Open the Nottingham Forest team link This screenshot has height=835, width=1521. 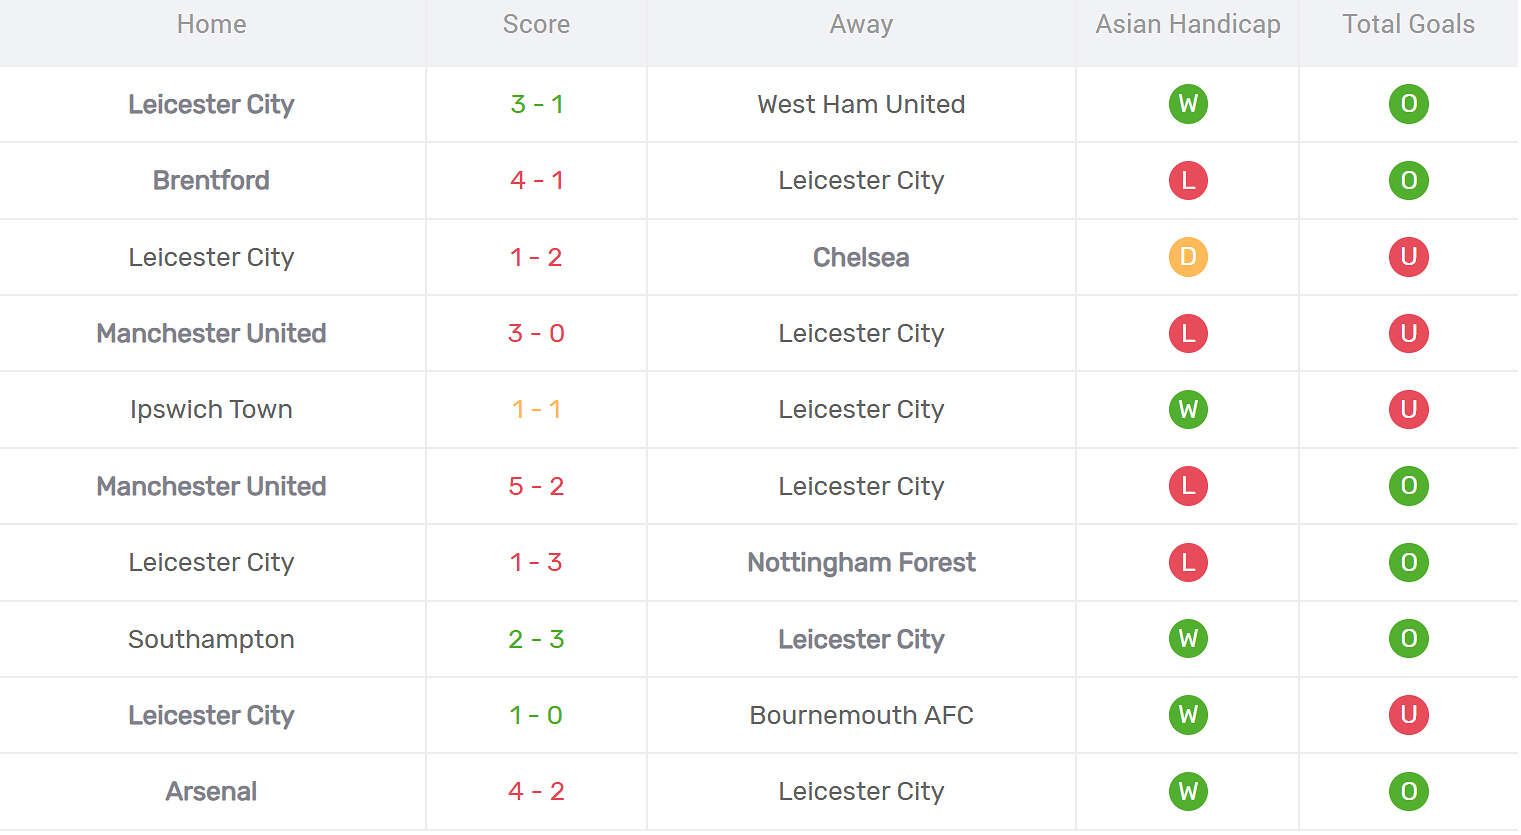click(x=861, y=563)
